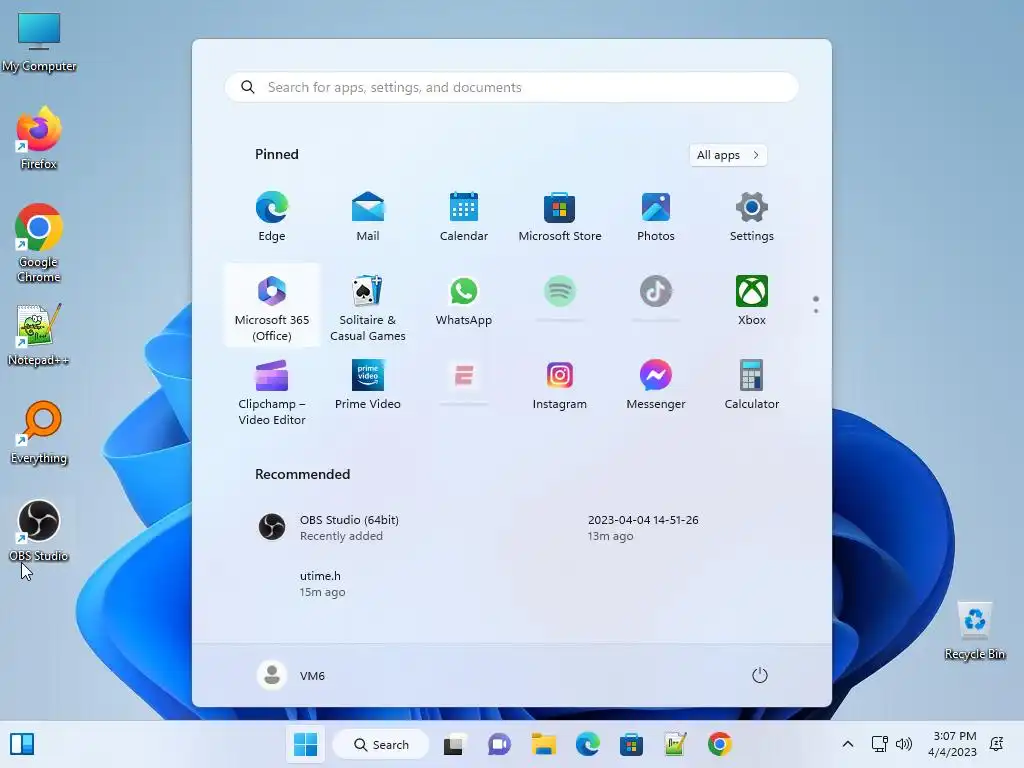Open the VM6 user account menu
This screenshot has width=1024, height=768.
(x=291, y=675)
